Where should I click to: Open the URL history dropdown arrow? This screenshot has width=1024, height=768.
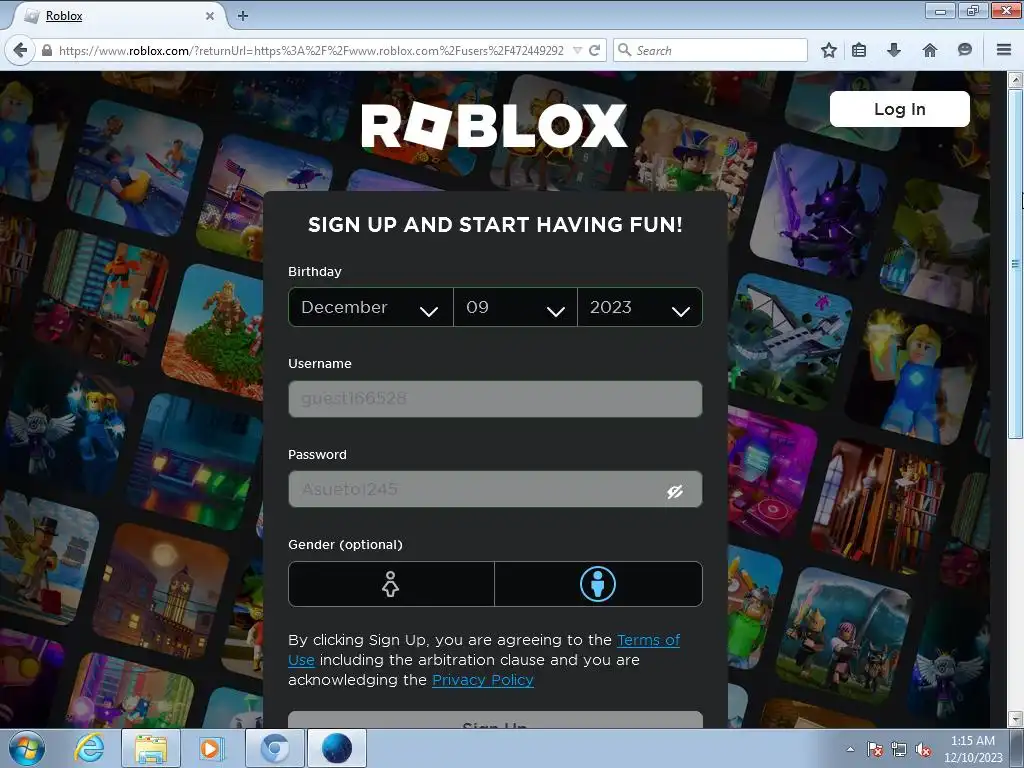577,50
